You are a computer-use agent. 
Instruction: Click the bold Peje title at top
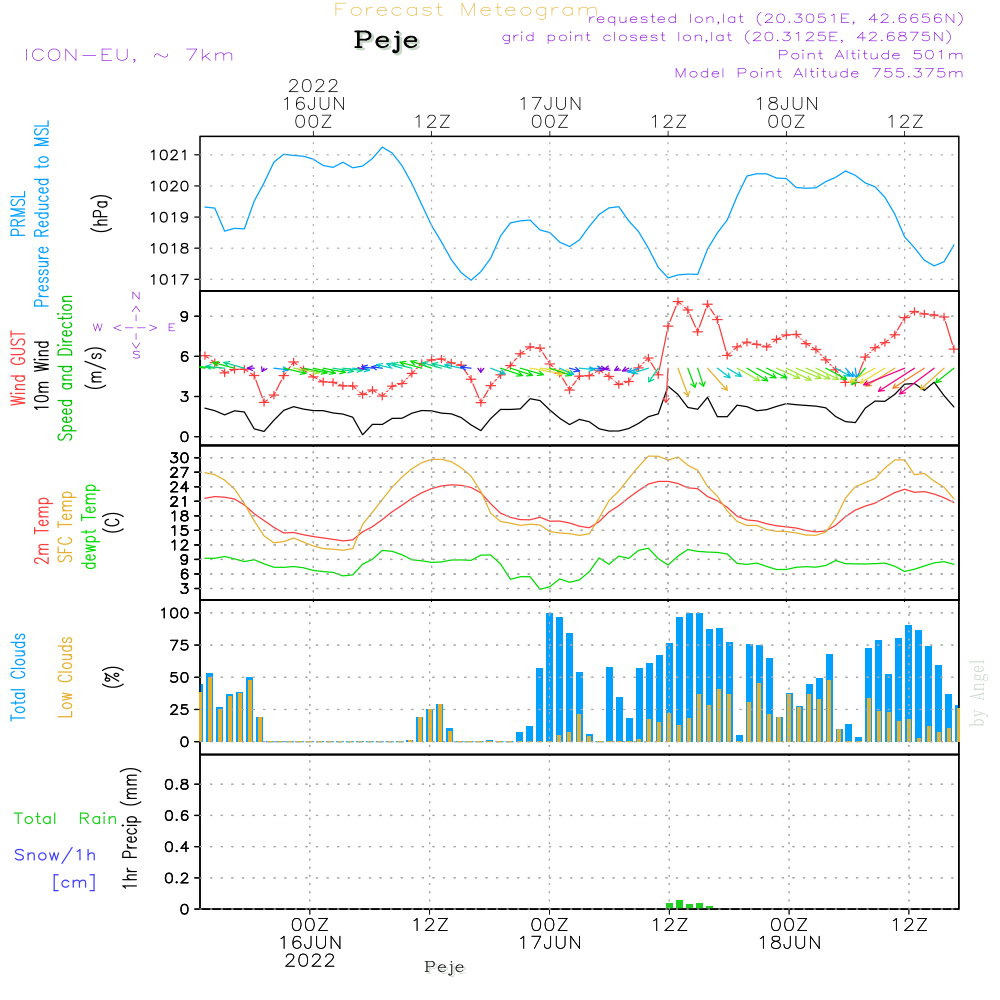[x=386, y=41]
